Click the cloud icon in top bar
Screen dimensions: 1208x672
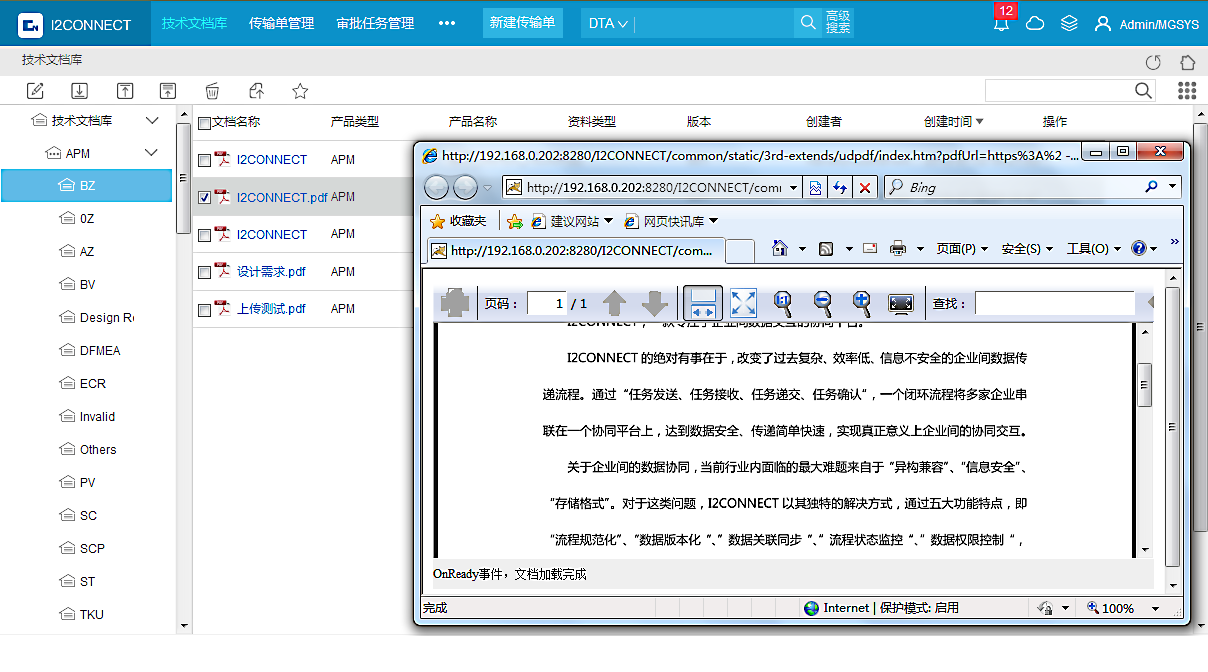pos(1035,23)
